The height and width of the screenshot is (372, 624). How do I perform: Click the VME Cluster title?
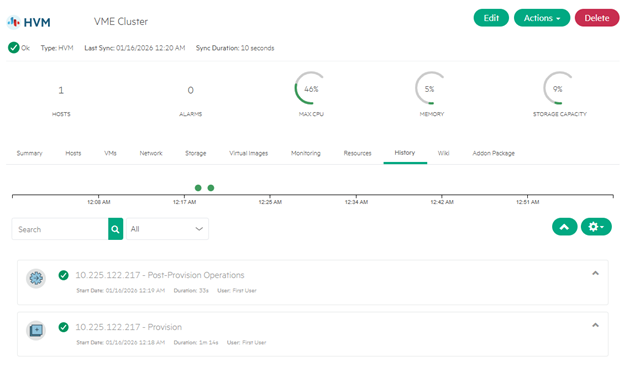pyautogui.click(x=121, y=21)
